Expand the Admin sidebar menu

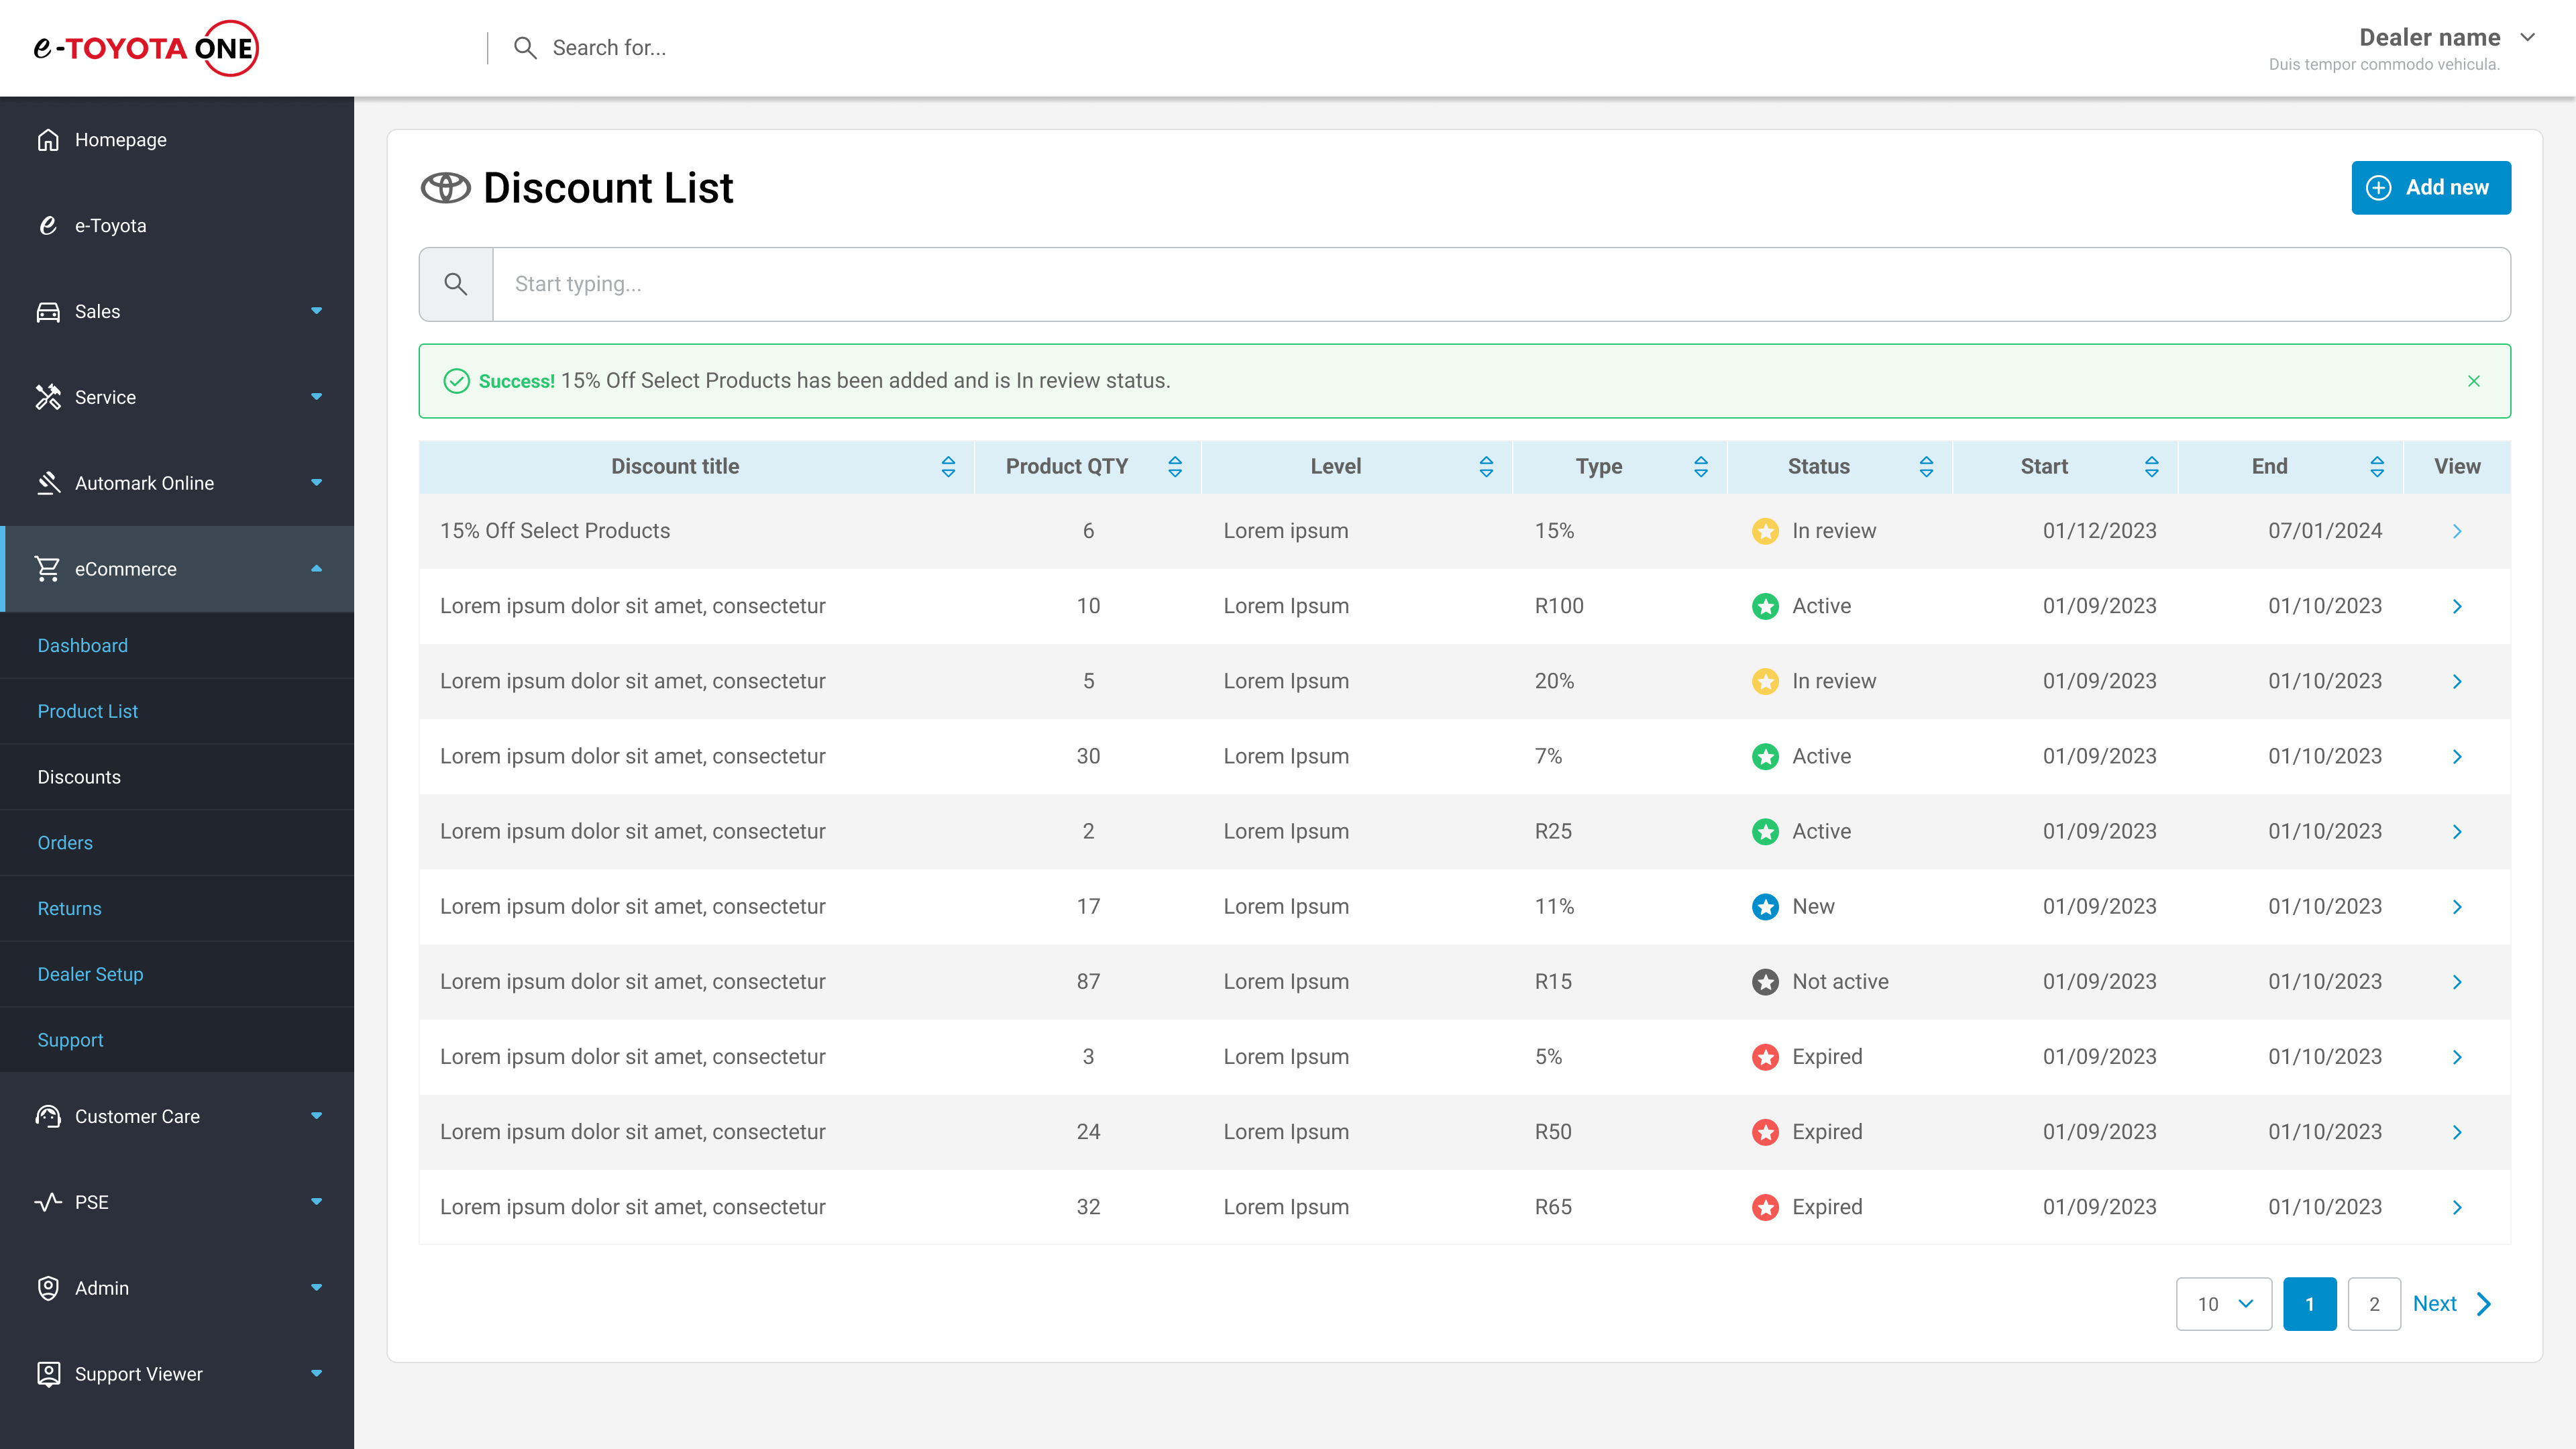coord(316,1288)
